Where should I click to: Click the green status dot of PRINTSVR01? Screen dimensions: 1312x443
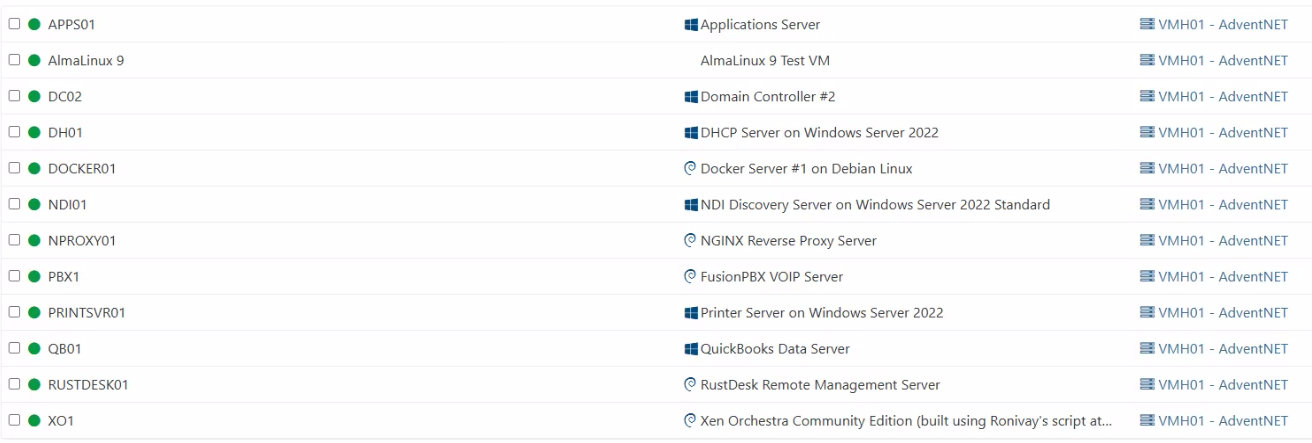[34, 312]
